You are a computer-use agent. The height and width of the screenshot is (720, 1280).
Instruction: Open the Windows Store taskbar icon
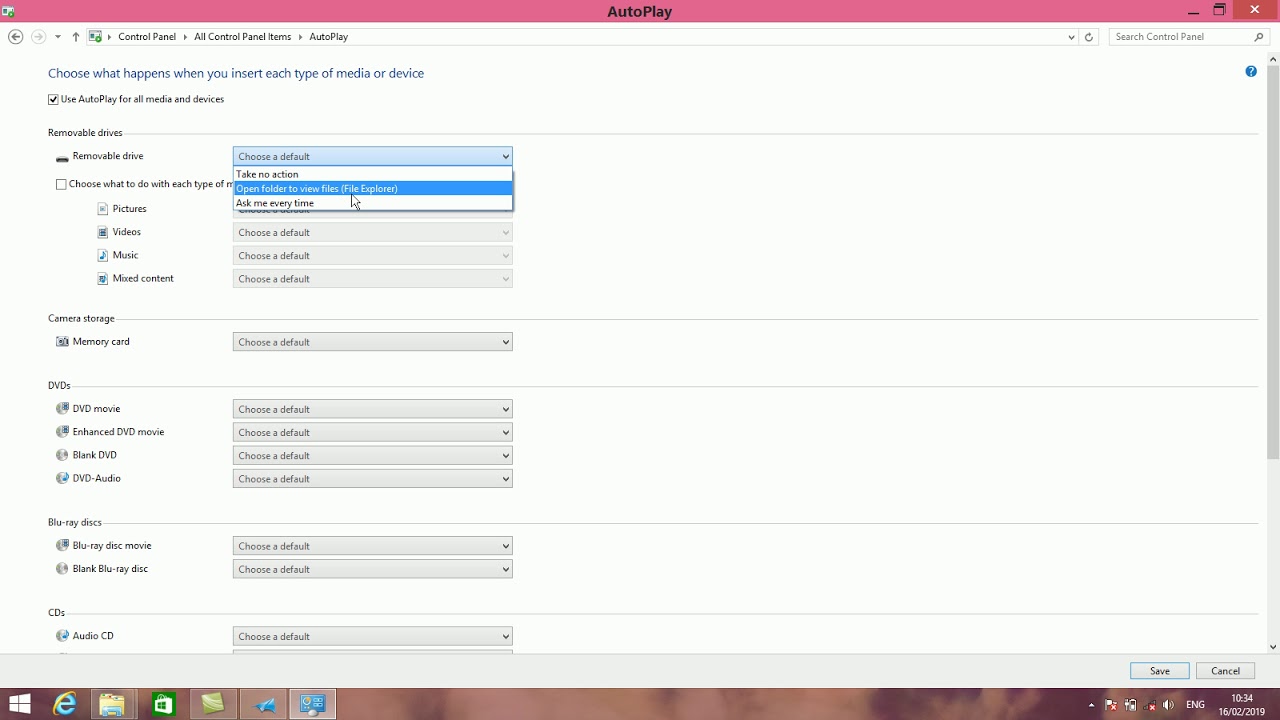click(x=163, y=704)
